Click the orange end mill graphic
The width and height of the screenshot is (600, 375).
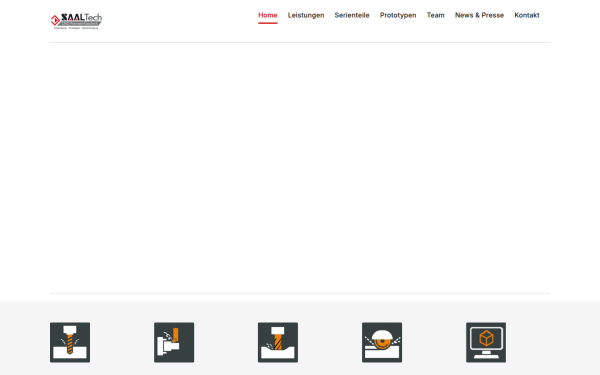[278, 342]
